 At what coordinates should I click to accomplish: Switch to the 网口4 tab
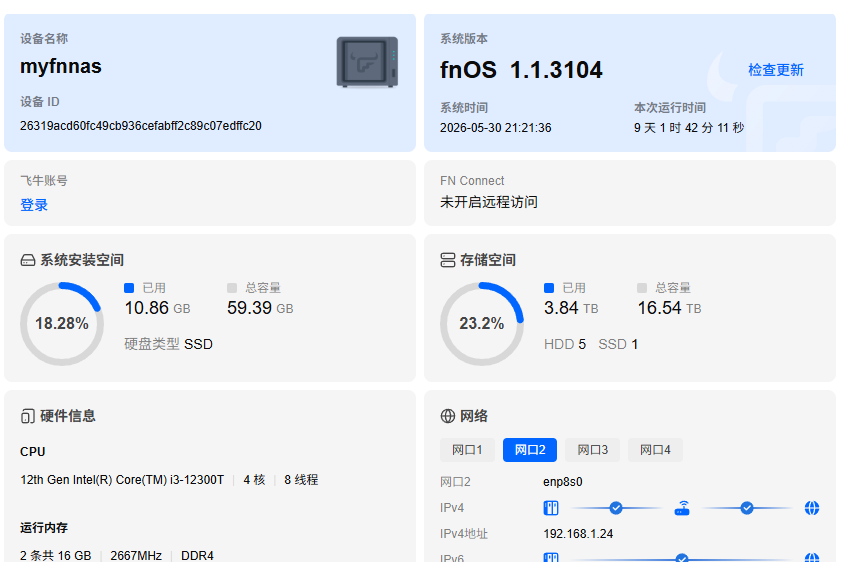655,450
